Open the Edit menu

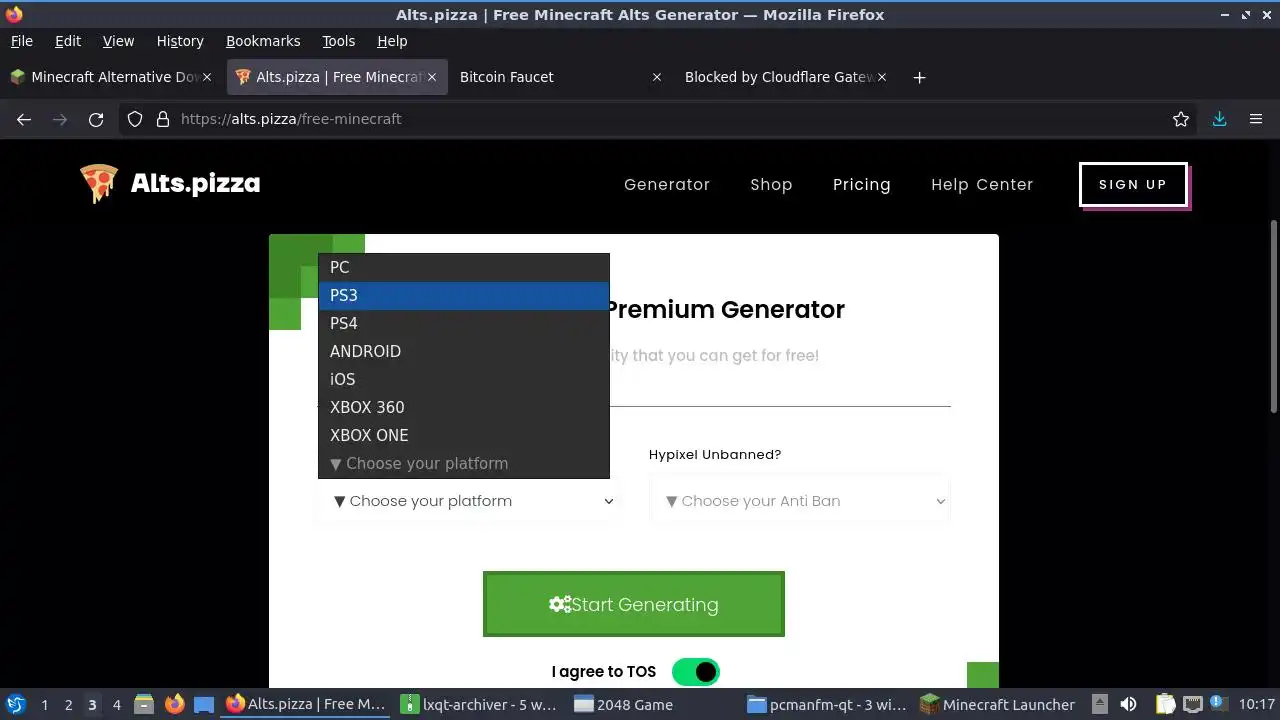pos(68,41)
